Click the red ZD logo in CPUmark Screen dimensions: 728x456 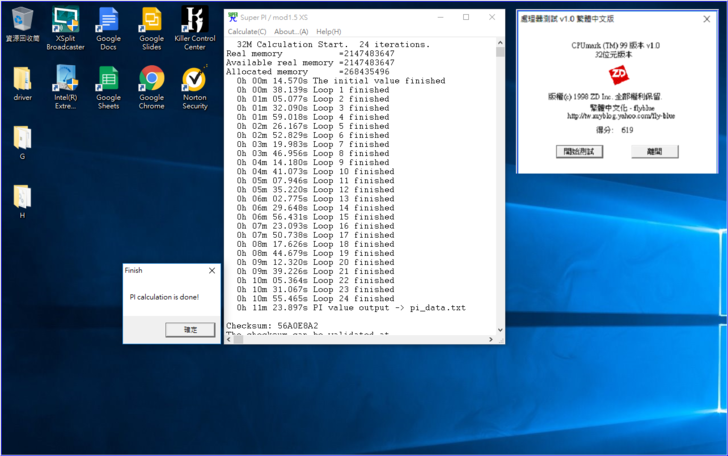click(620, 75)
